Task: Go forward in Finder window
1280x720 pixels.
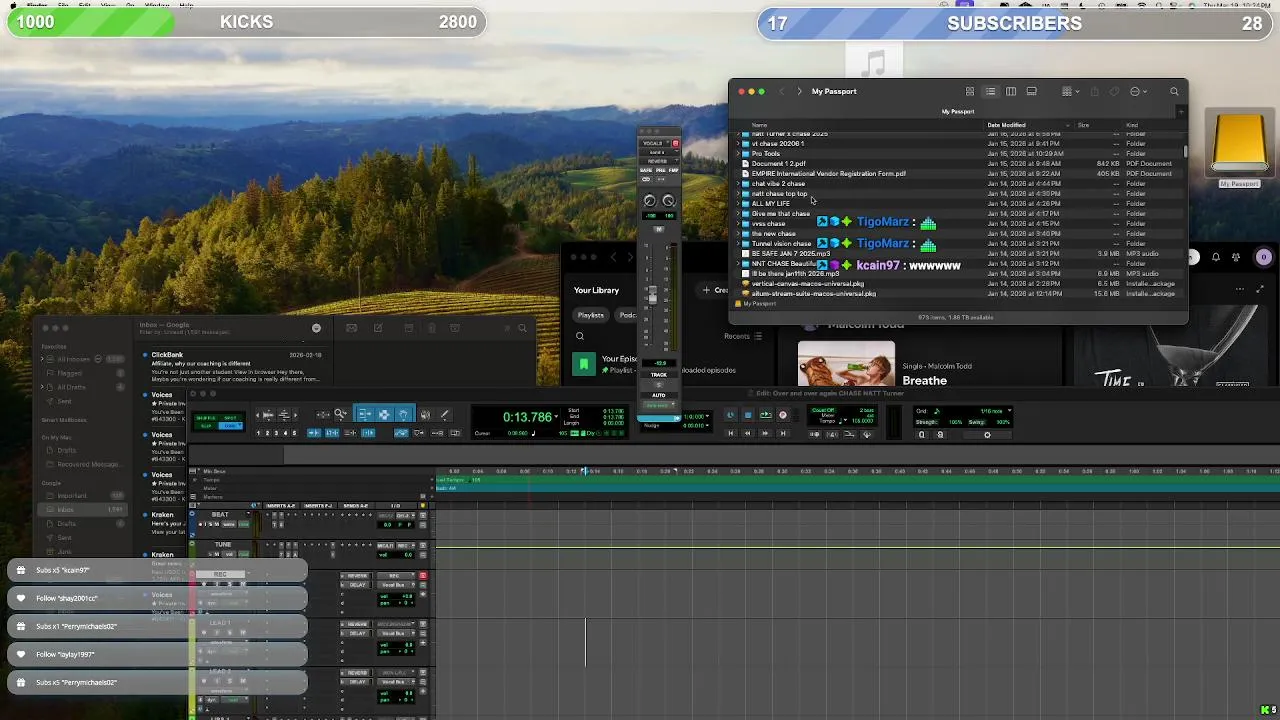Action: pos(799,91)
